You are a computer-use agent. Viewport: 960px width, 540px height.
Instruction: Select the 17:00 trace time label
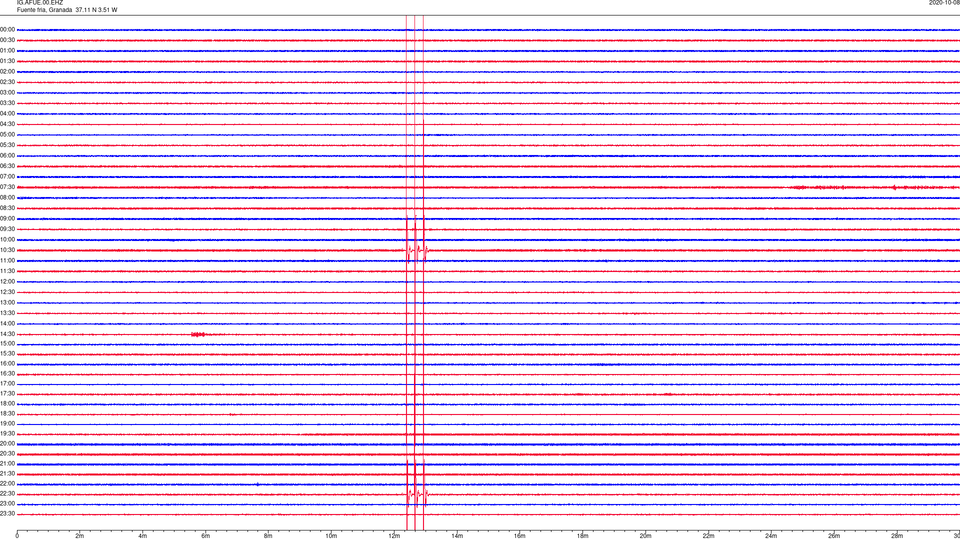coord(7,384)
